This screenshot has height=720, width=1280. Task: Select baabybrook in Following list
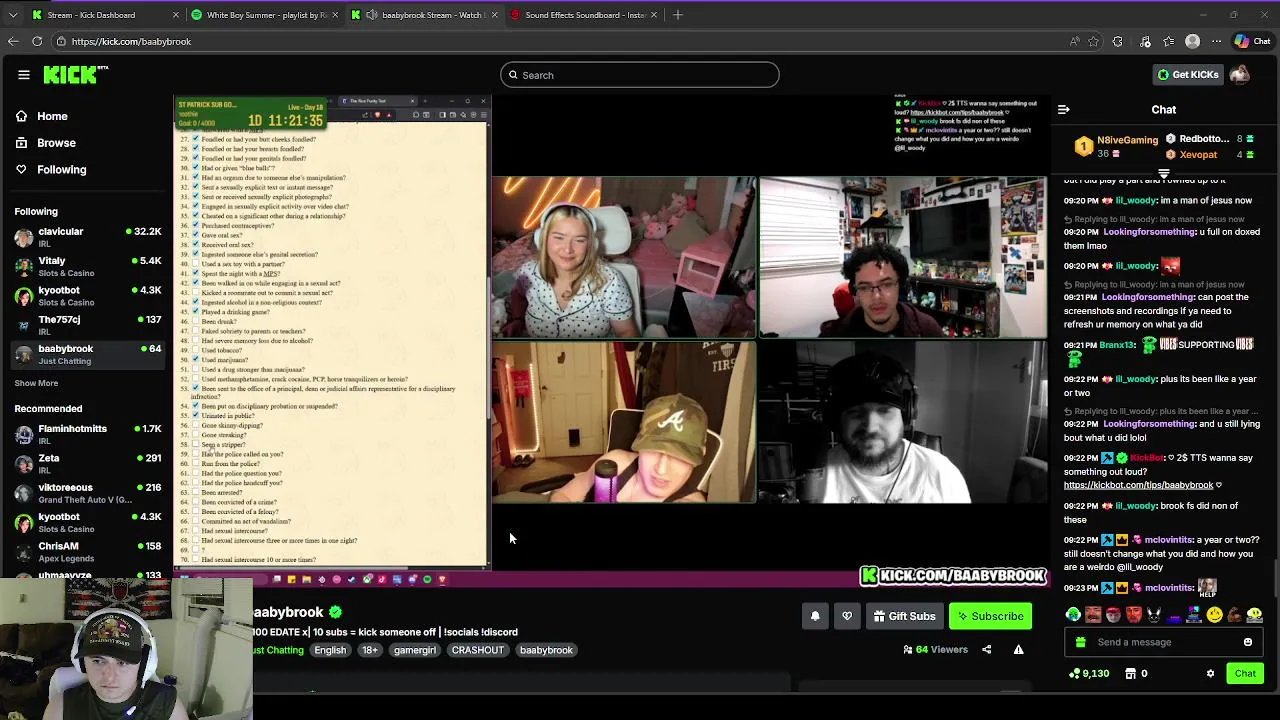coord(88,354)
